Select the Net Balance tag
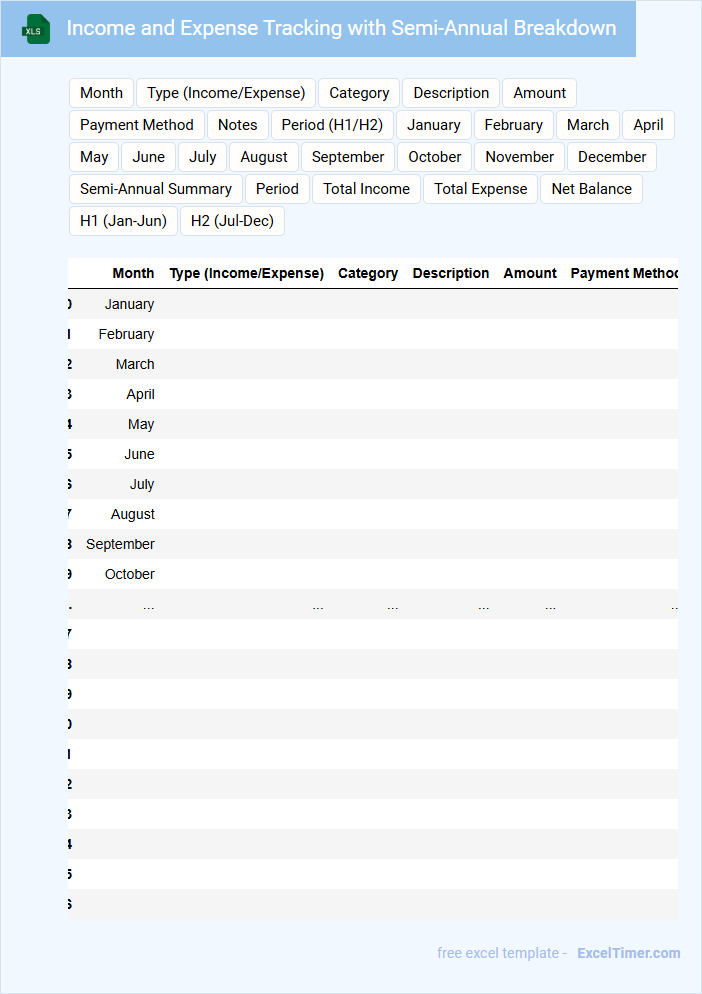The height and width of the screenshot is (994, 702). [592, 189]
